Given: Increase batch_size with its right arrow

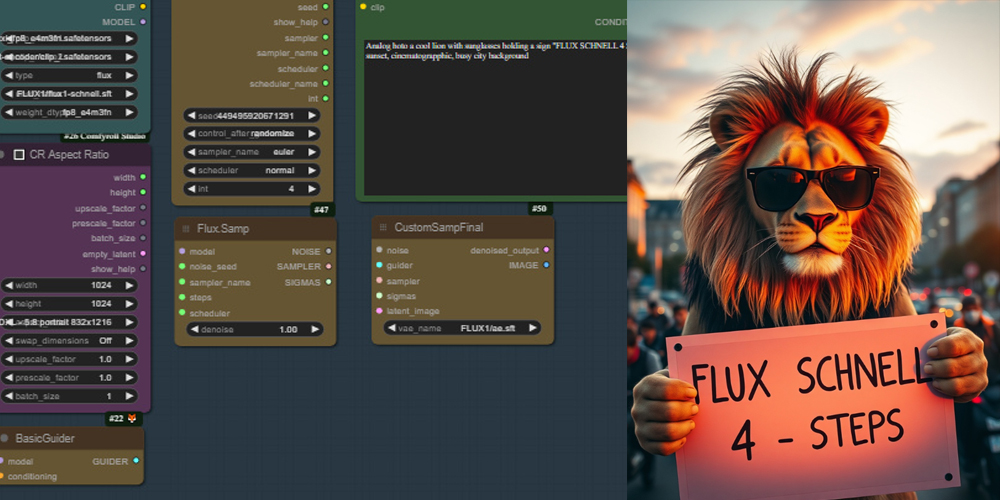Looking at the screenshot, I should 129,396.
